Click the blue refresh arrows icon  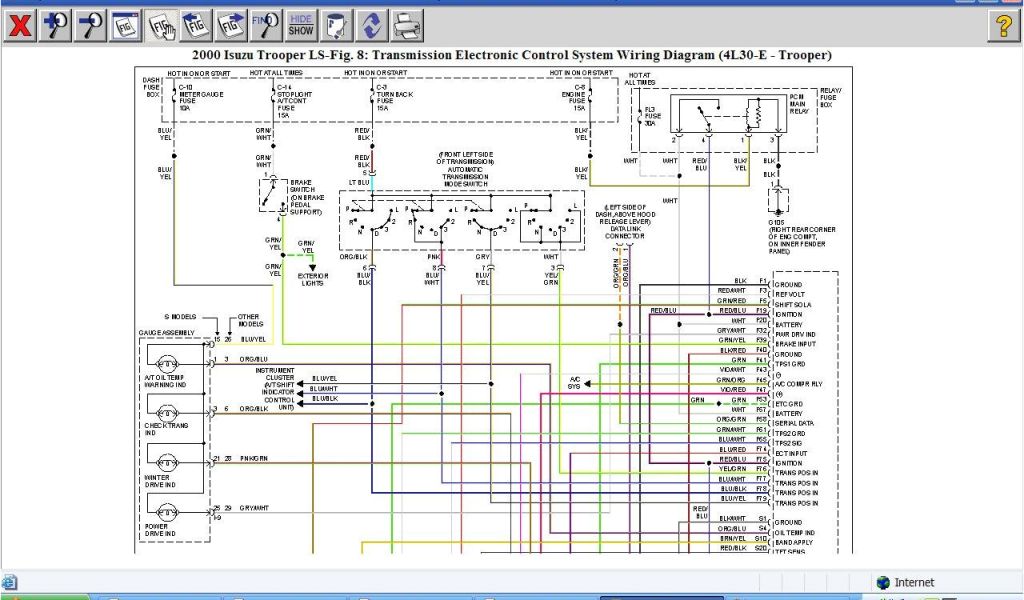pyautogui.click(x=372, y=25)
